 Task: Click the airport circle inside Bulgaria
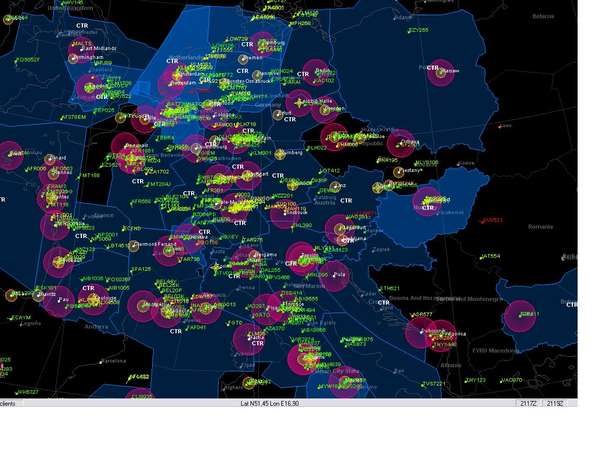520,315
